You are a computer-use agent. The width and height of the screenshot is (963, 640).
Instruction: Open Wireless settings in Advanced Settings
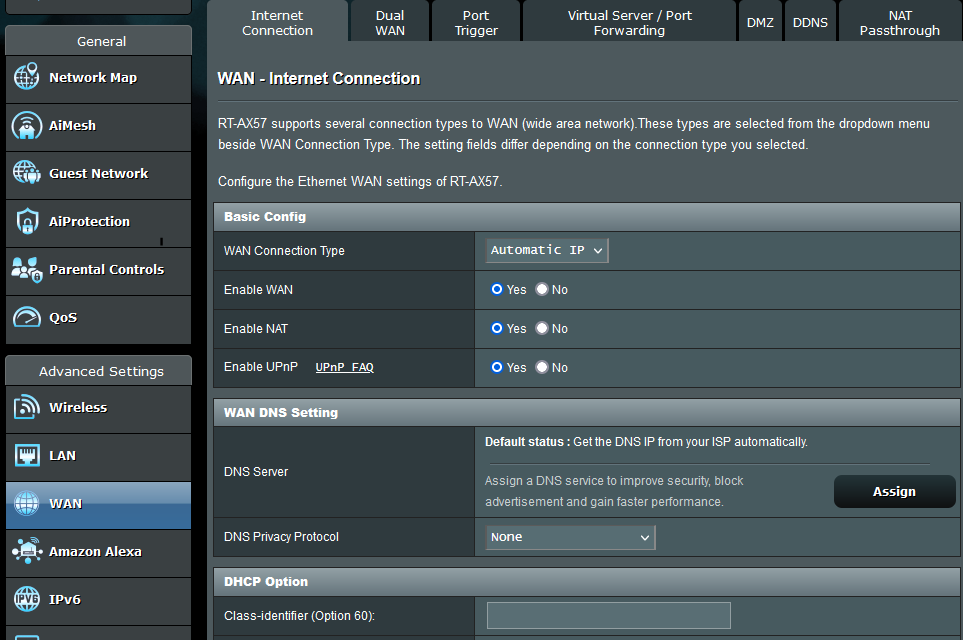click(78, 408)
